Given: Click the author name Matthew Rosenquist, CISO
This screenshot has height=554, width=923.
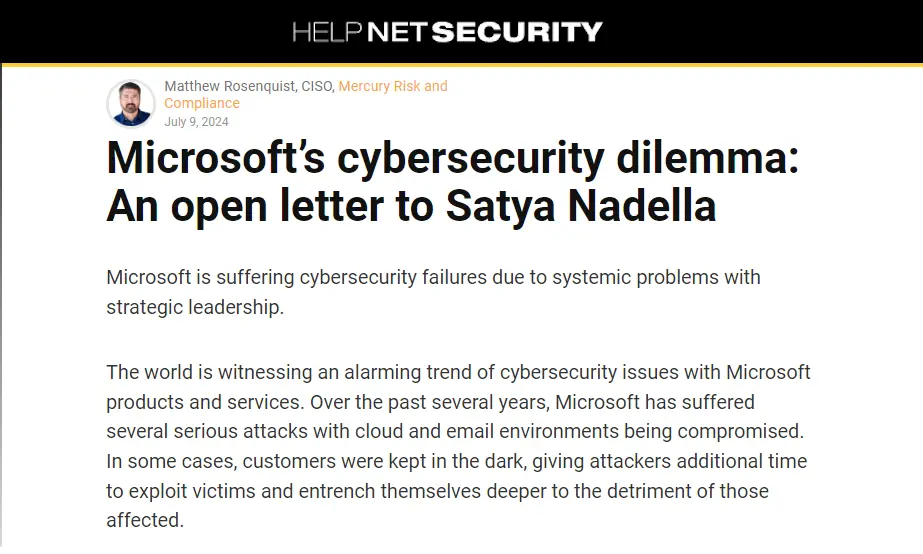Looking at the screenshot, I should [x=248, y=86].
